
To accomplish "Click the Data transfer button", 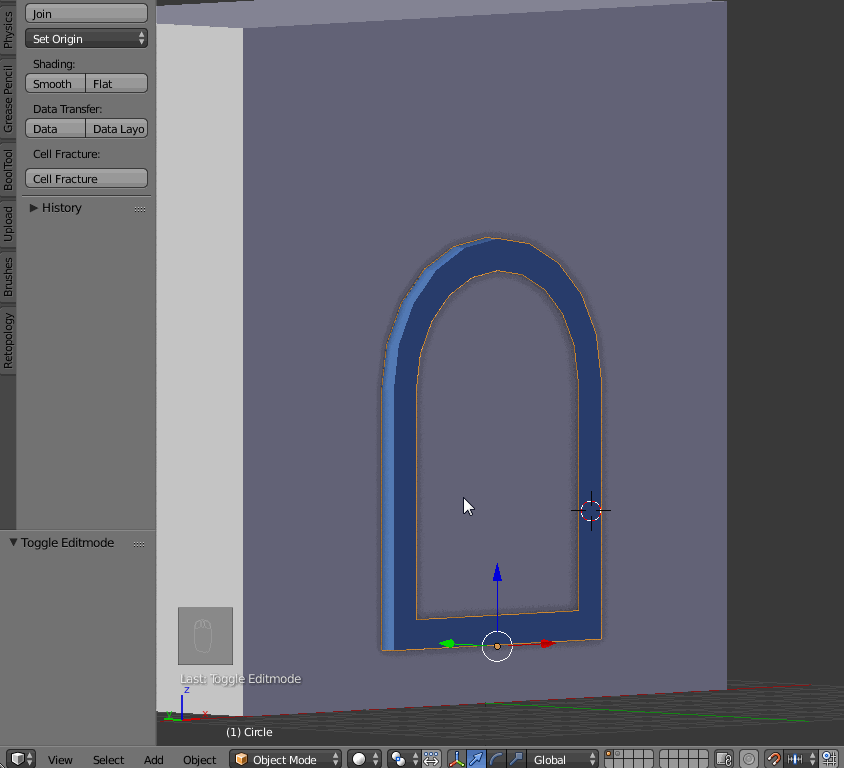I will 55,129.
